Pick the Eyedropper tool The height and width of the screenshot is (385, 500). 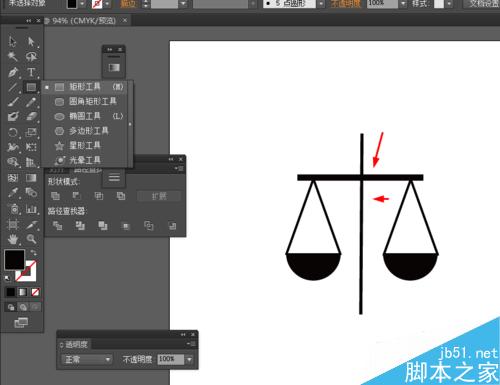click(x=13, y=192)
